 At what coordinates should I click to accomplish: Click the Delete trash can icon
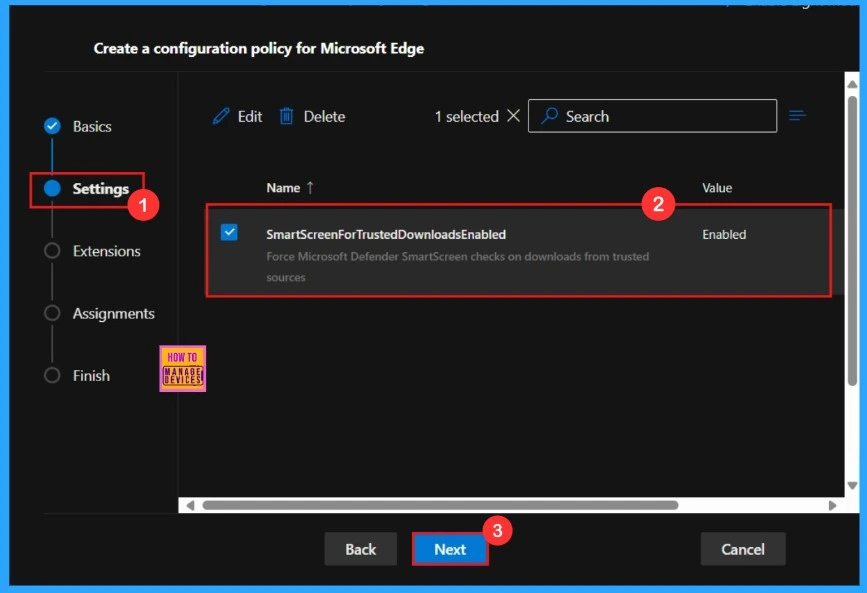click(286, 116)
